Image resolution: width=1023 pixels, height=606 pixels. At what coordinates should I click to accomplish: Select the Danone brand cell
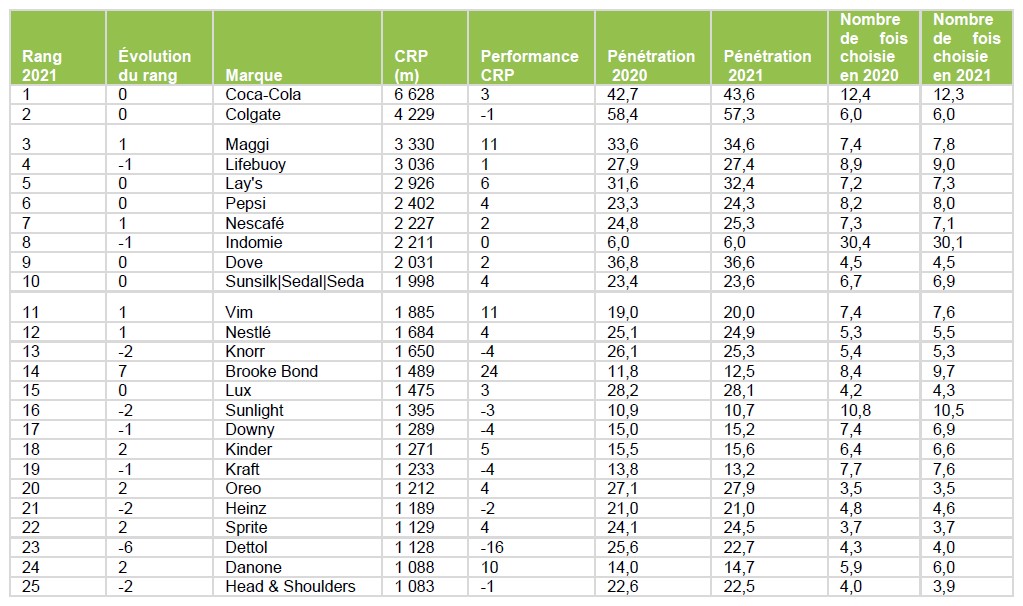[x=254, y=567]
